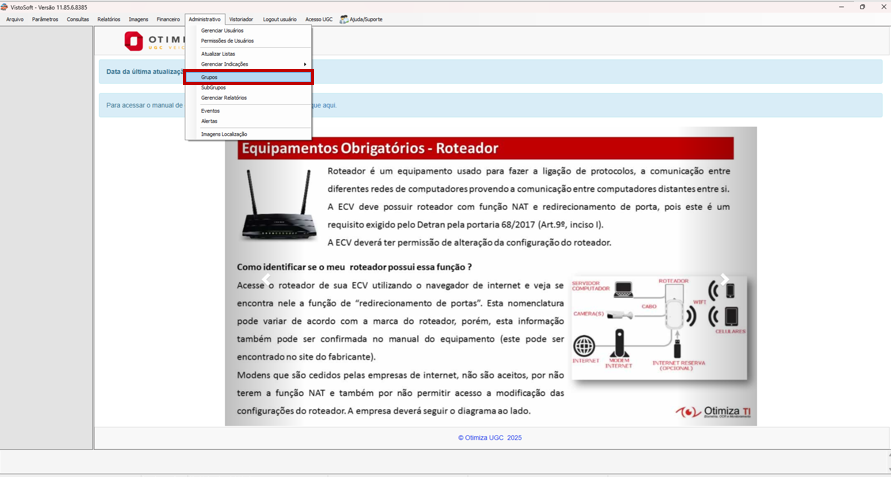Restore the VistoSoft window size

862,7
